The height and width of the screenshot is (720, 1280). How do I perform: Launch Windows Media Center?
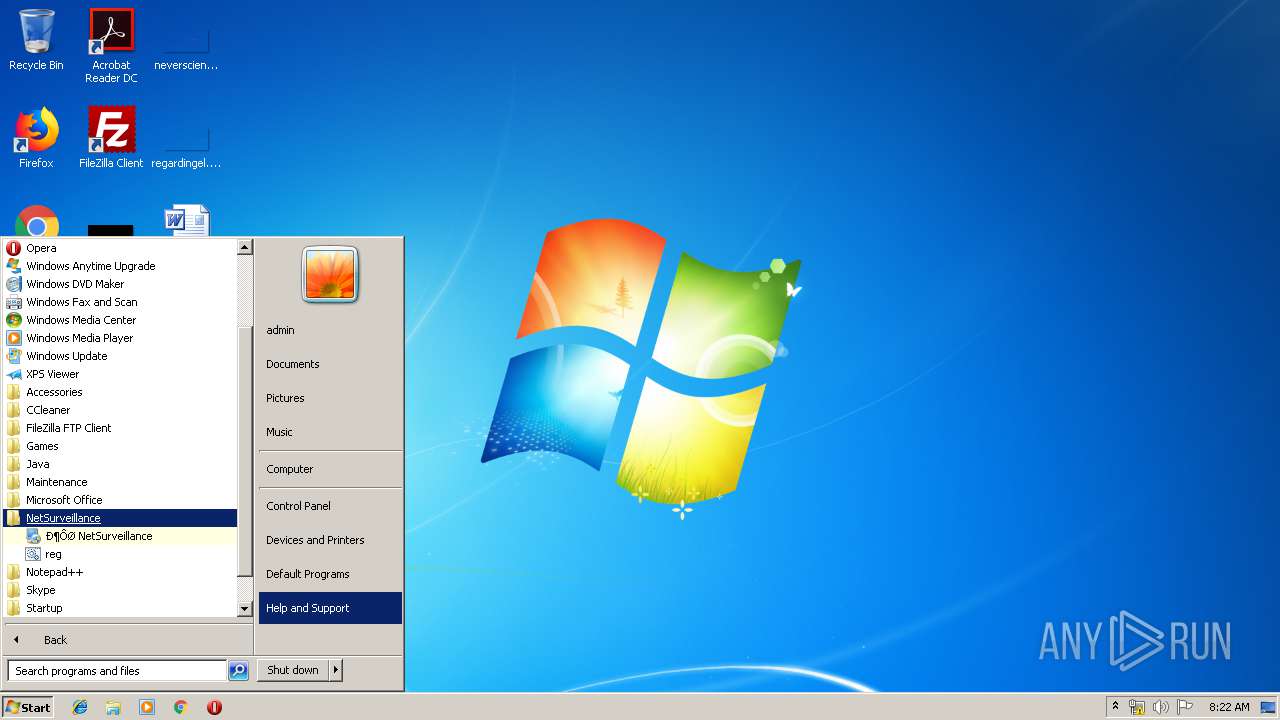(x=120, y=320)
